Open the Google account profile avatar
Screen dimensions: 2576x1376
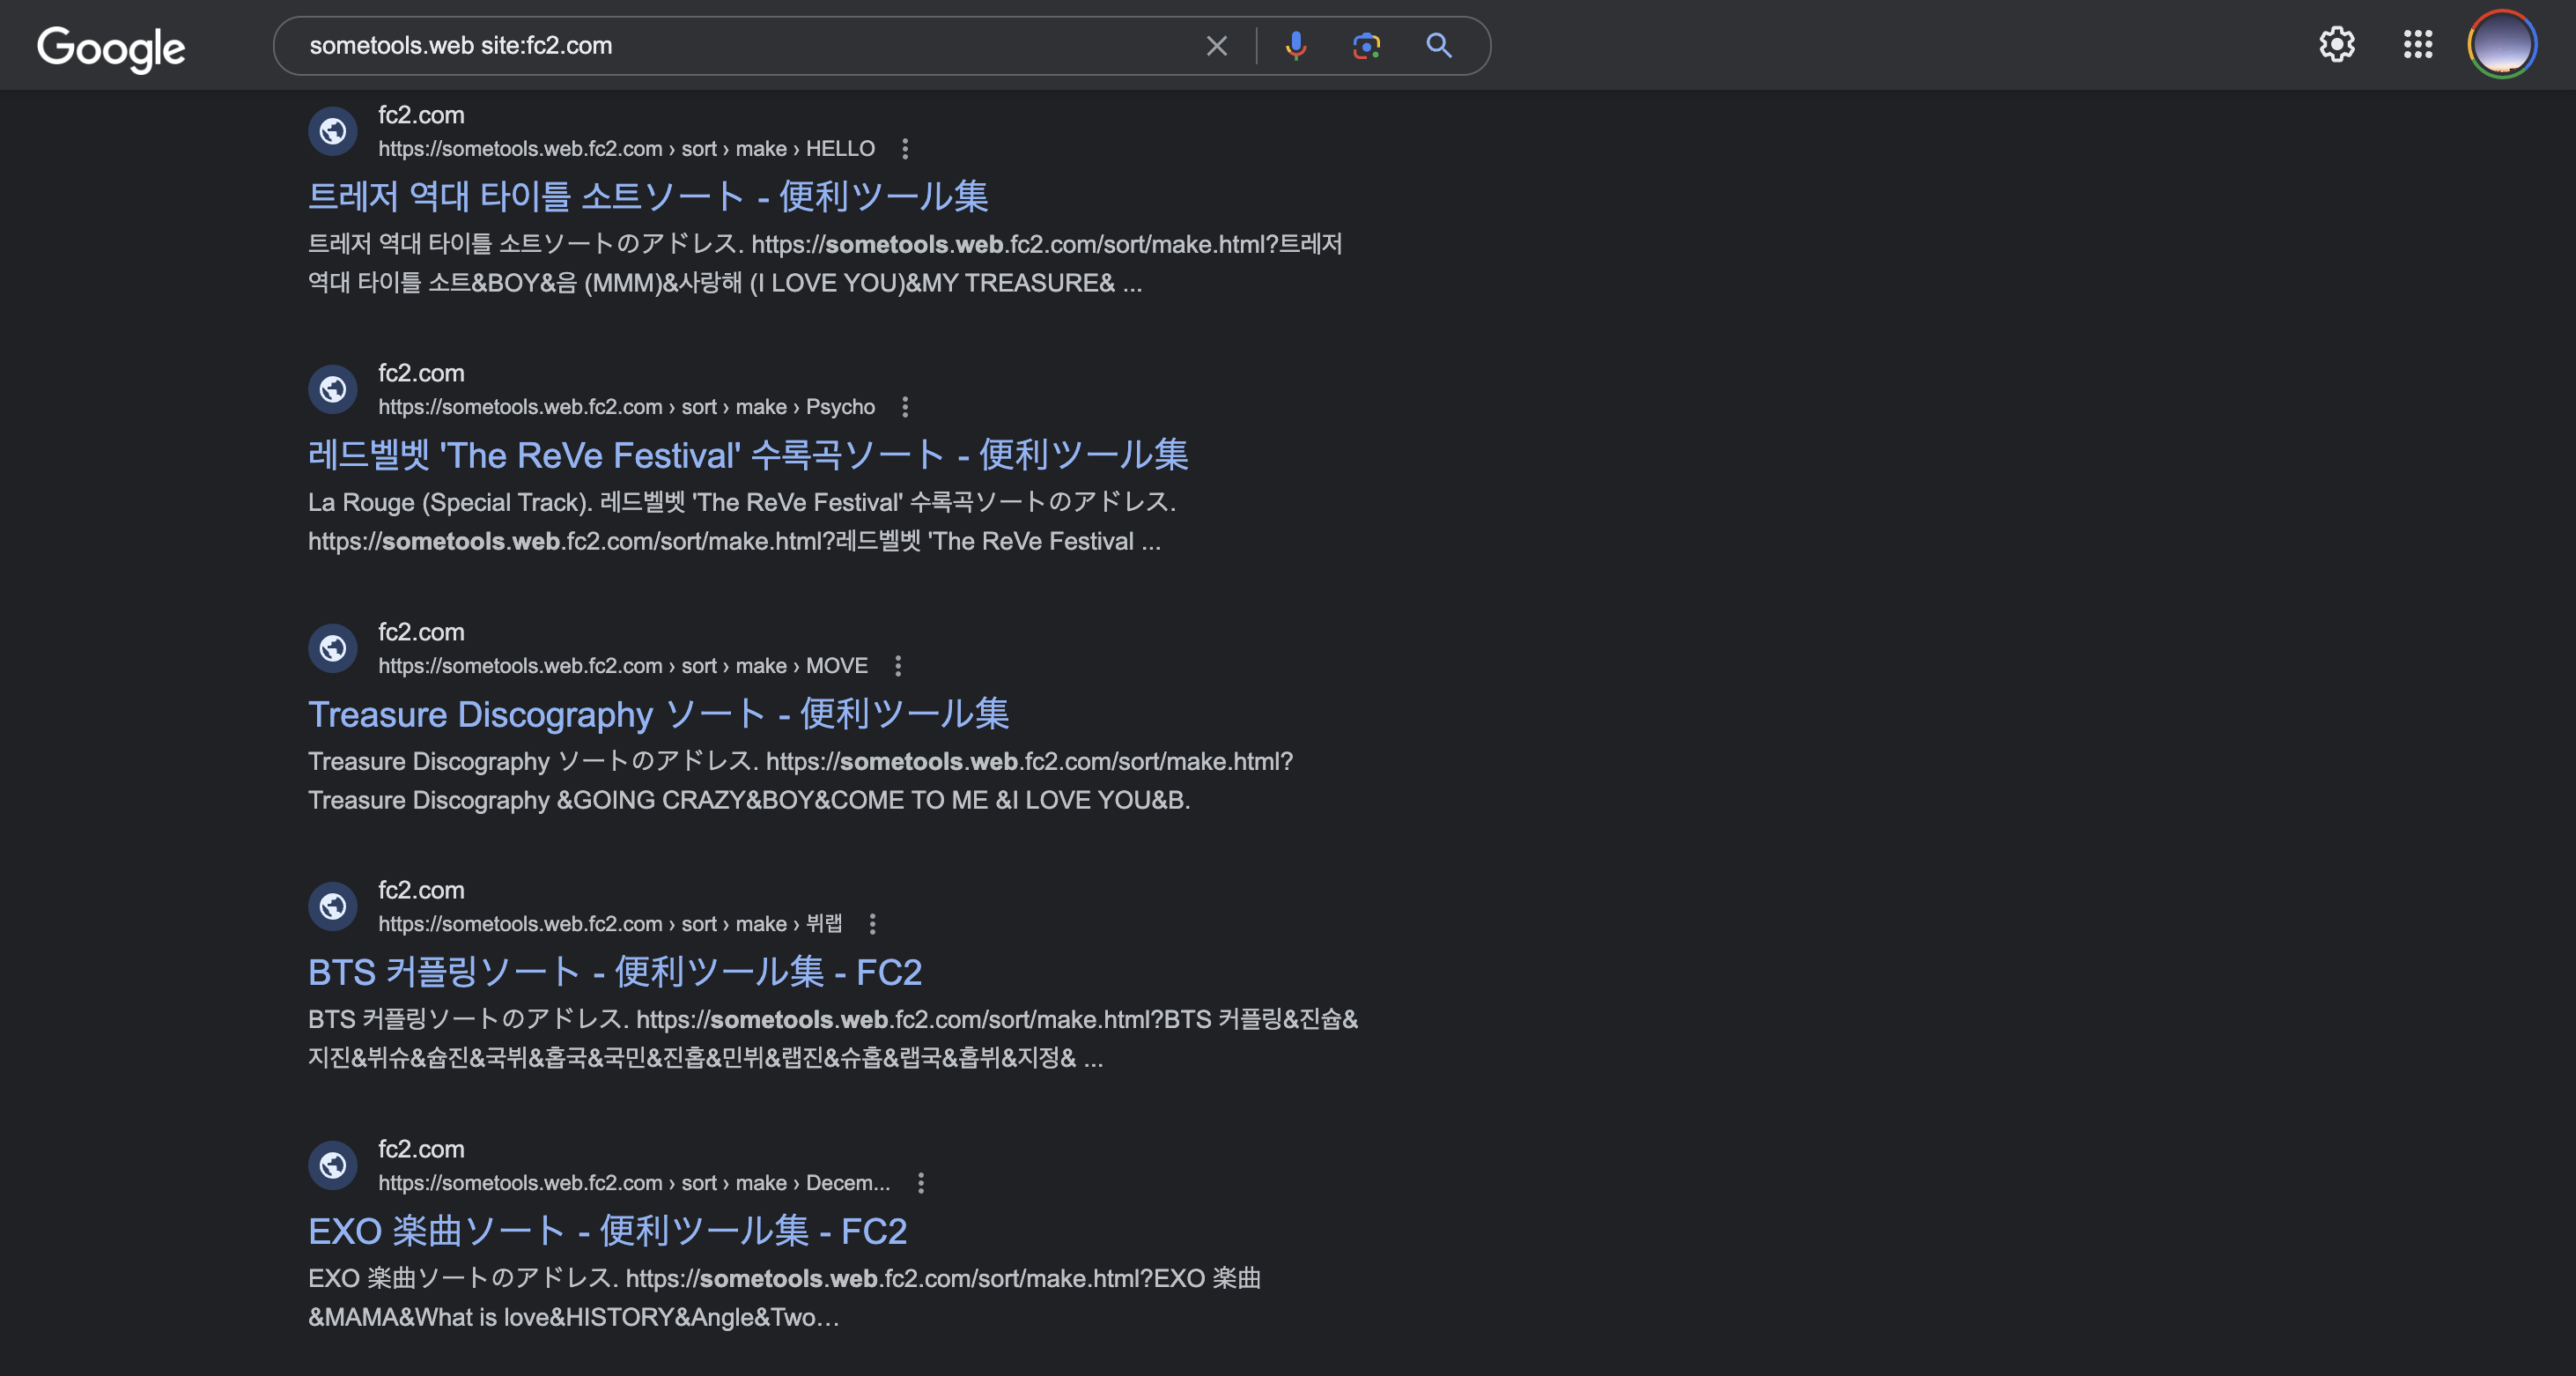pos(2501,45)
